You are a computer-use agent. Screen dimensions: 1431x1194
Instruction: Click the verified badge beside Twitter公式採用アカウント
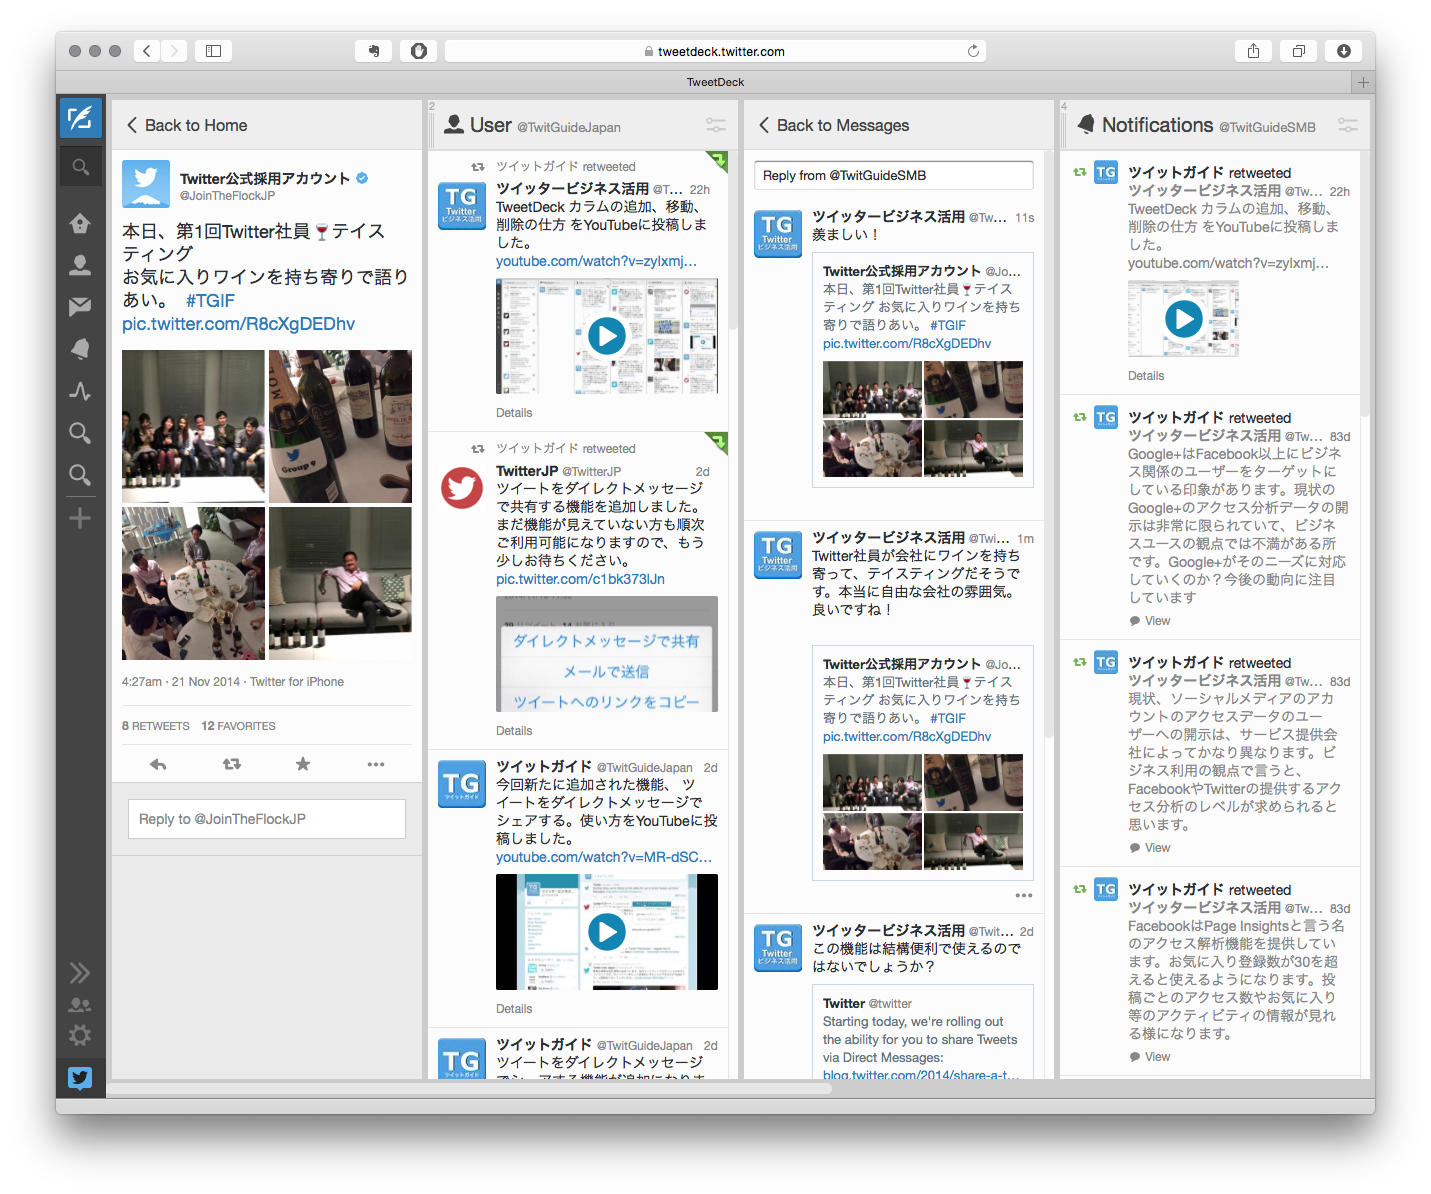[362, 178]
